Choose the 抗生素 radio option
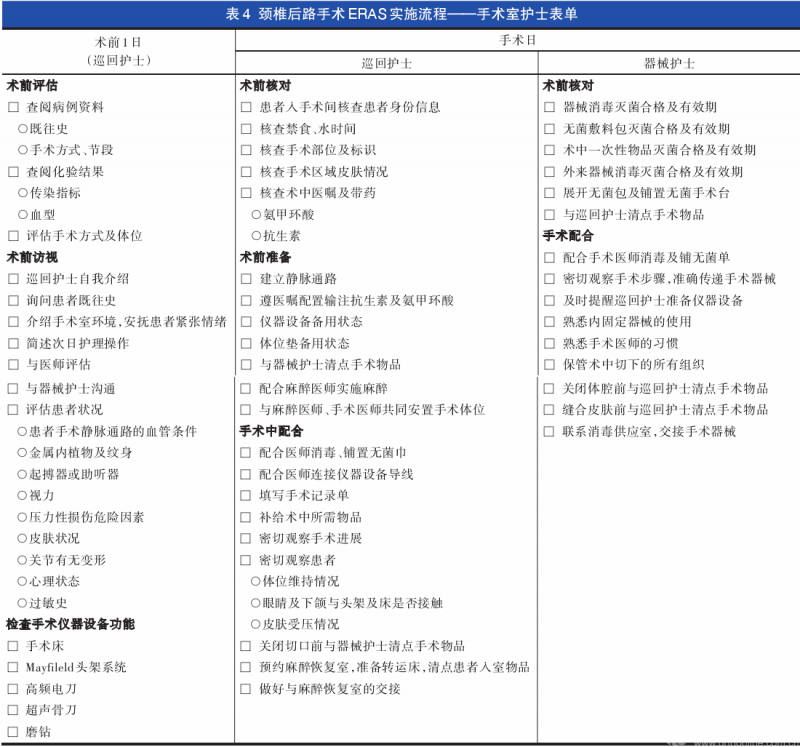 (x=256, y=236)
